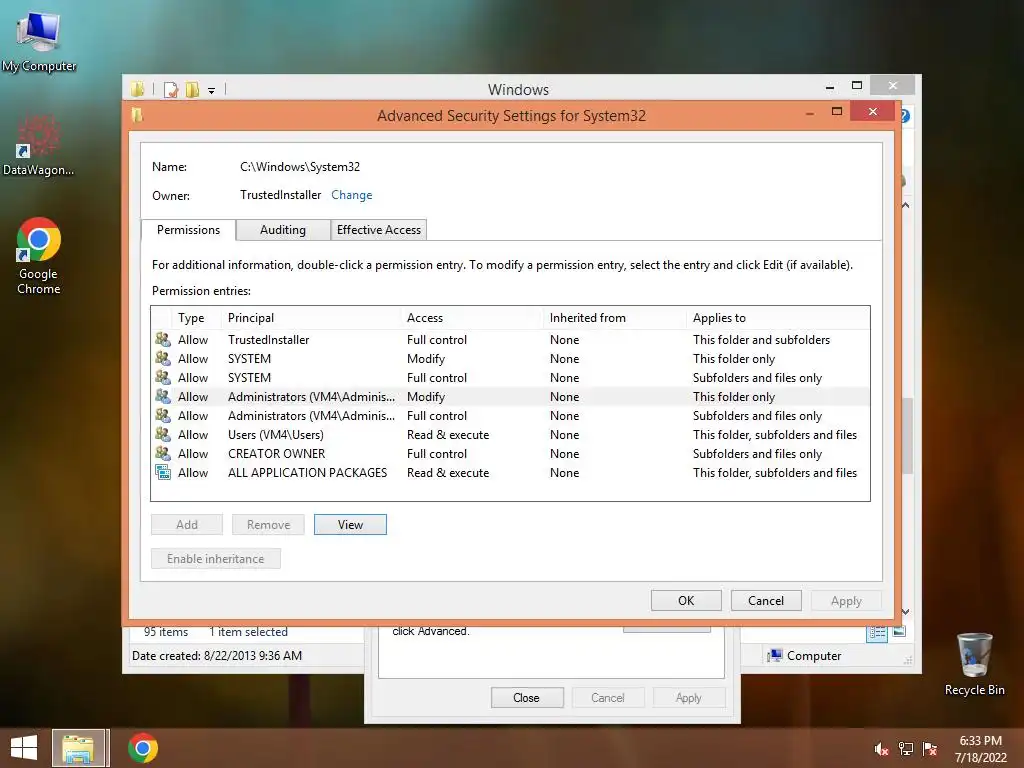Image resolution: width=1024 pixels, height=768 pixels.
Task: Select the TrustedInstaller Full control entry
Action: [510, 340]
